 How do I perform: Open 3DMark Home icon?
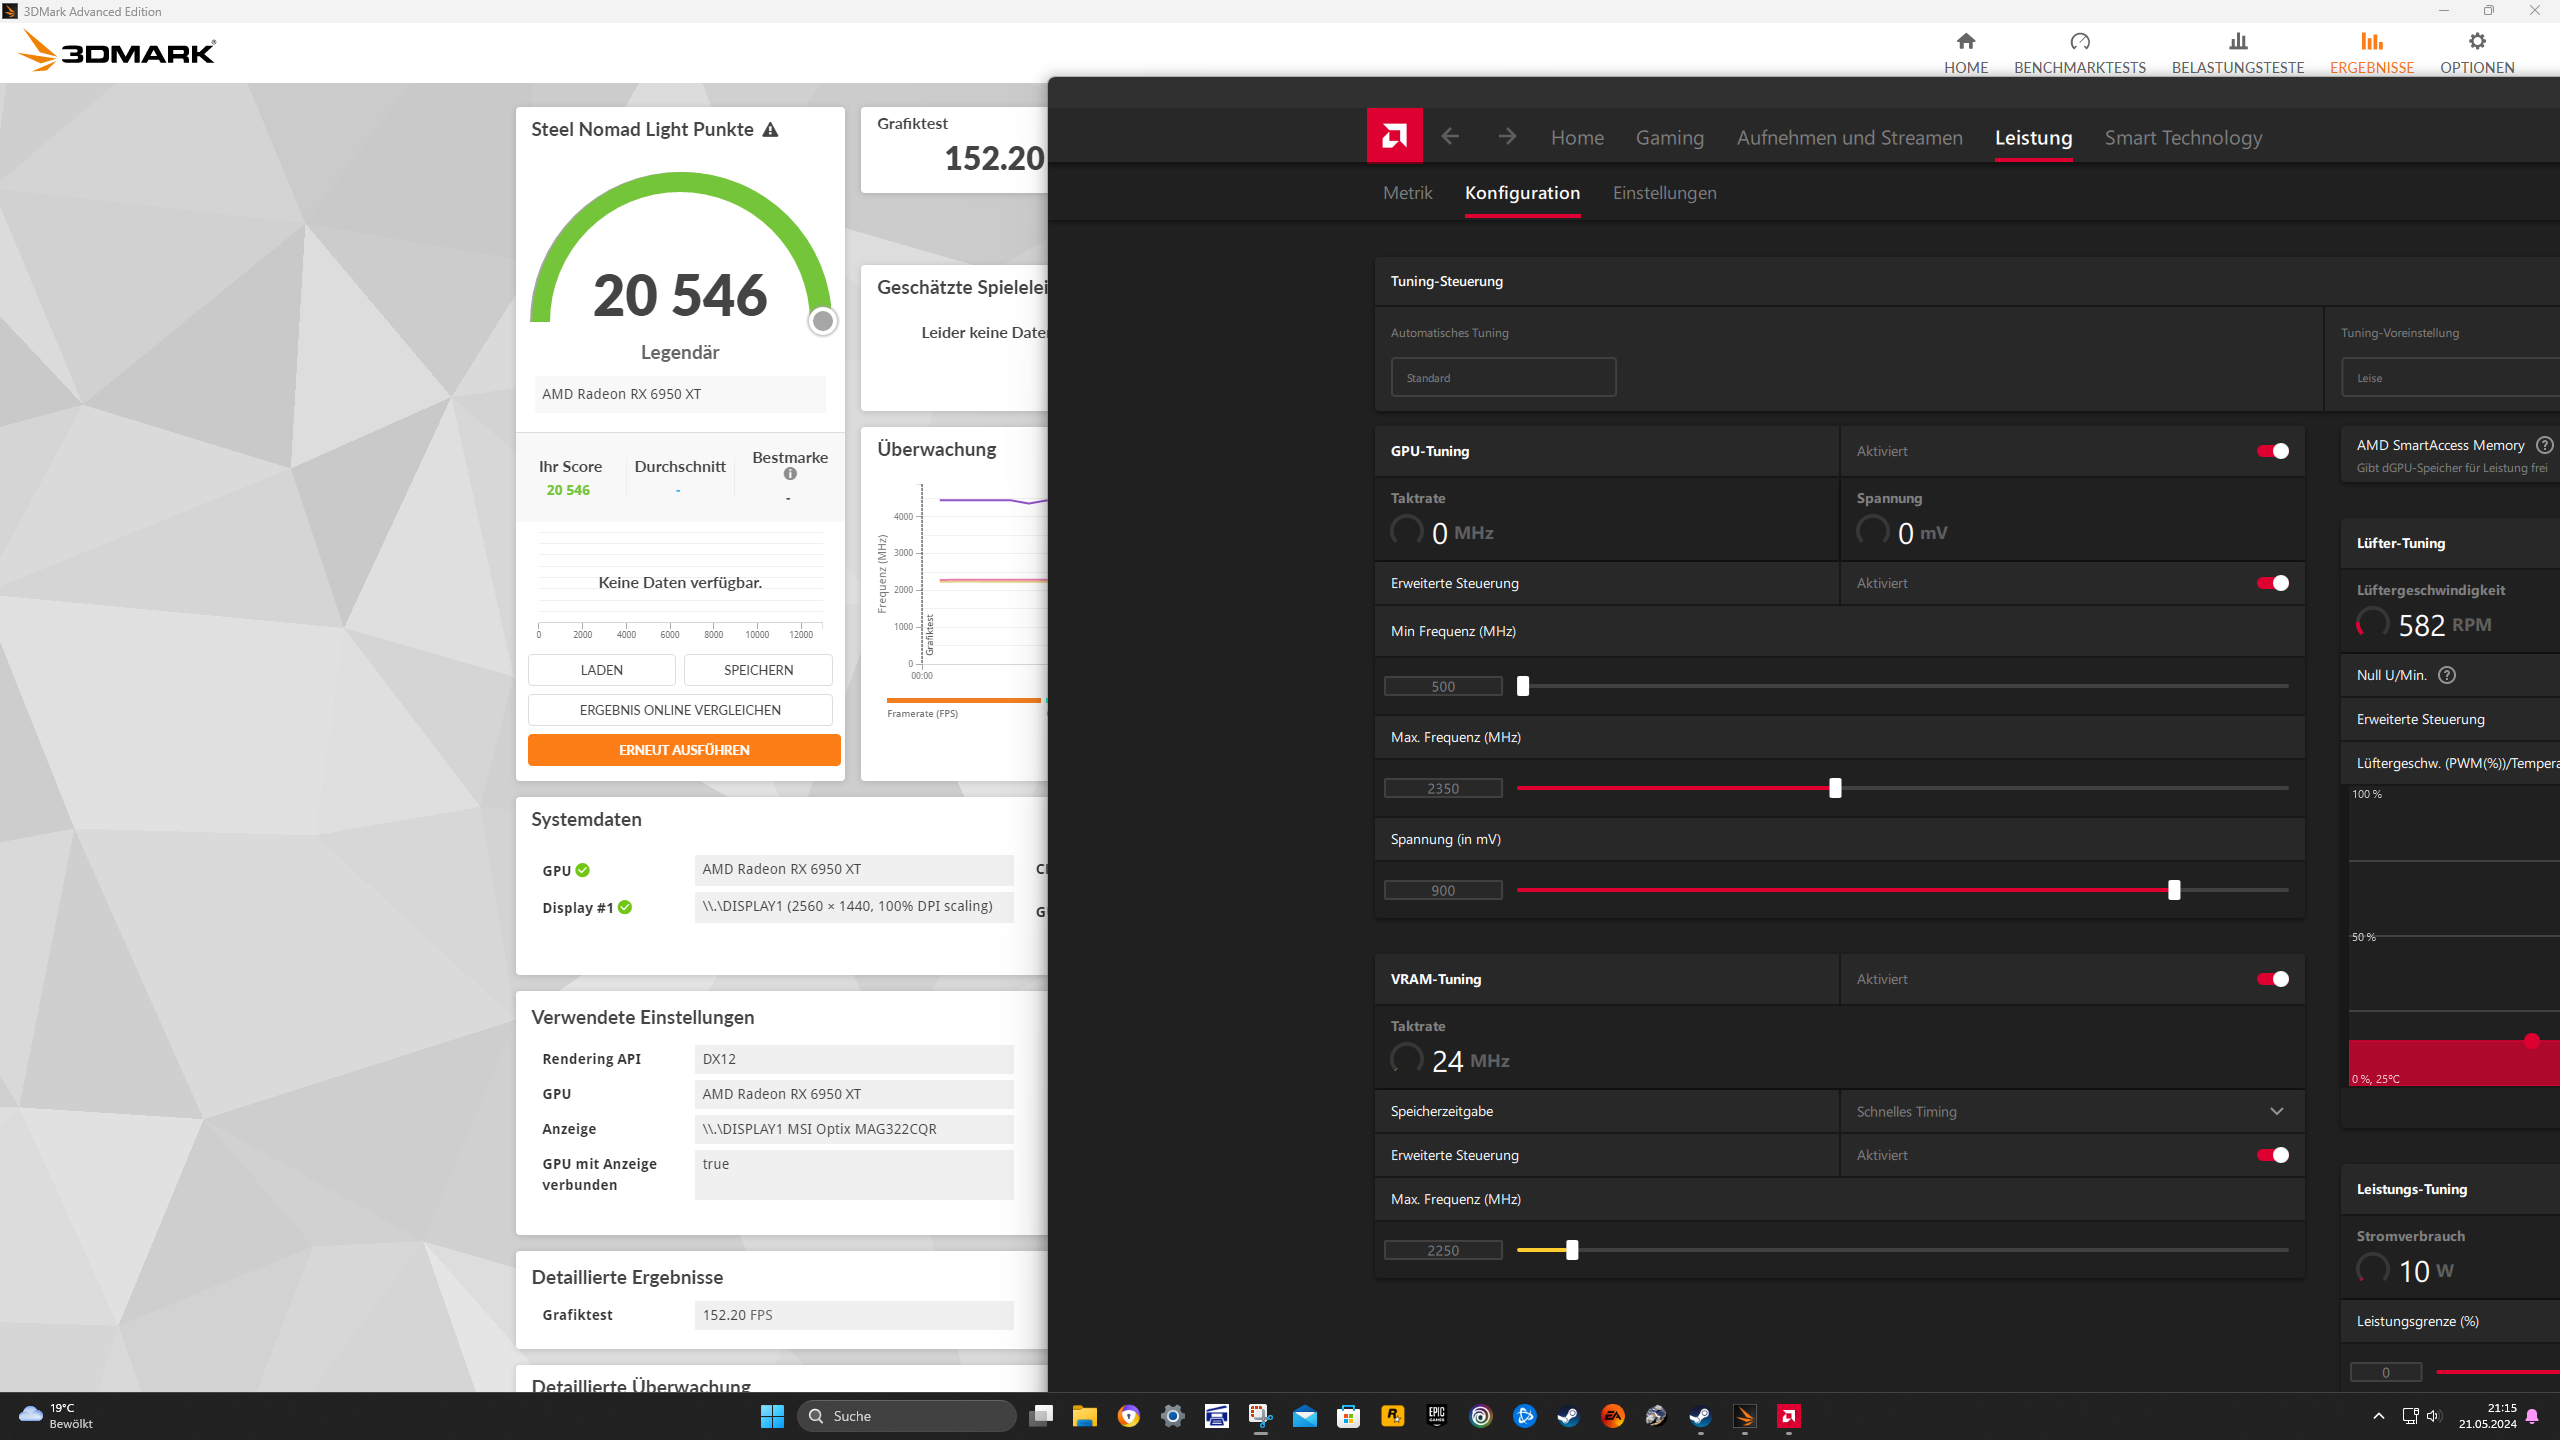[x=1965, y=42]
